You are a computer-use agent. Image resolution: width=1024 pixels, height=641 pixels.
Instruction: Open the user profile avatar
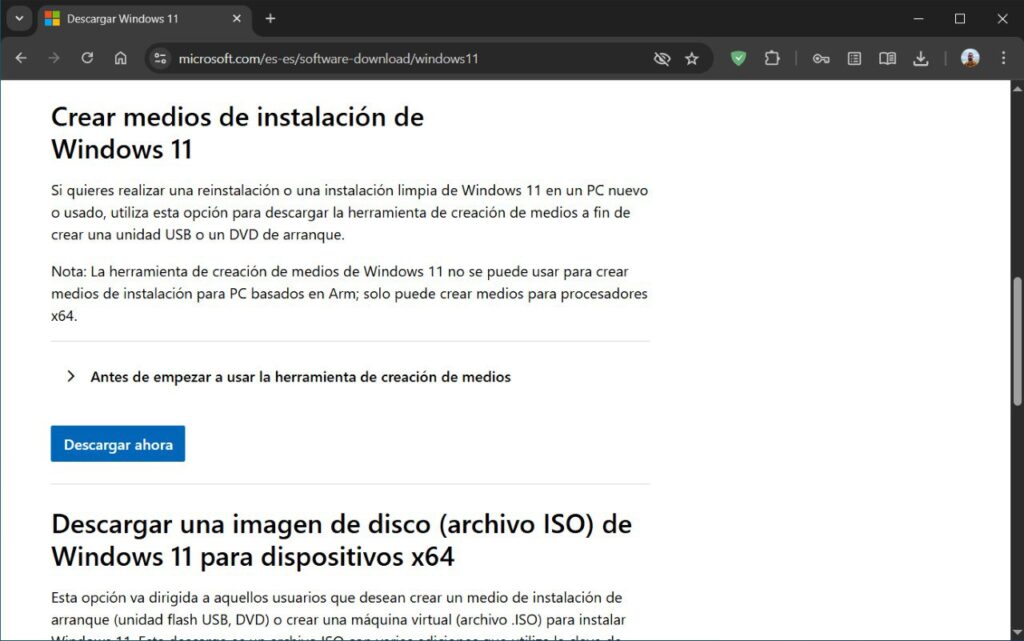coord(970,58)
